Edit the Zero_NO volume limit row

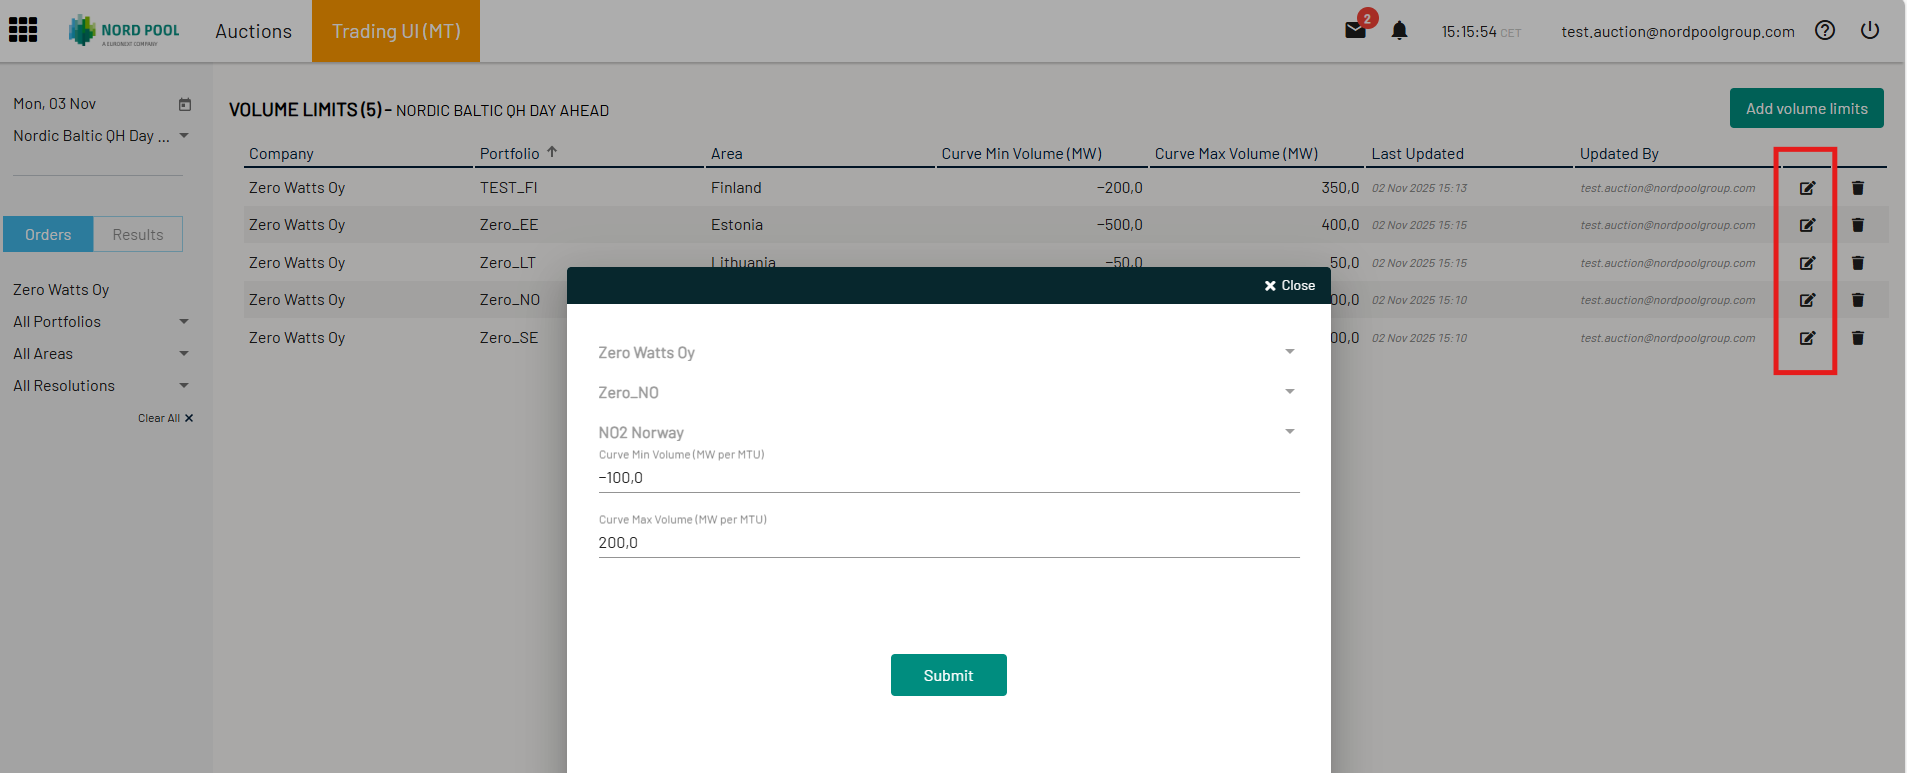(x=1807, y=300)
